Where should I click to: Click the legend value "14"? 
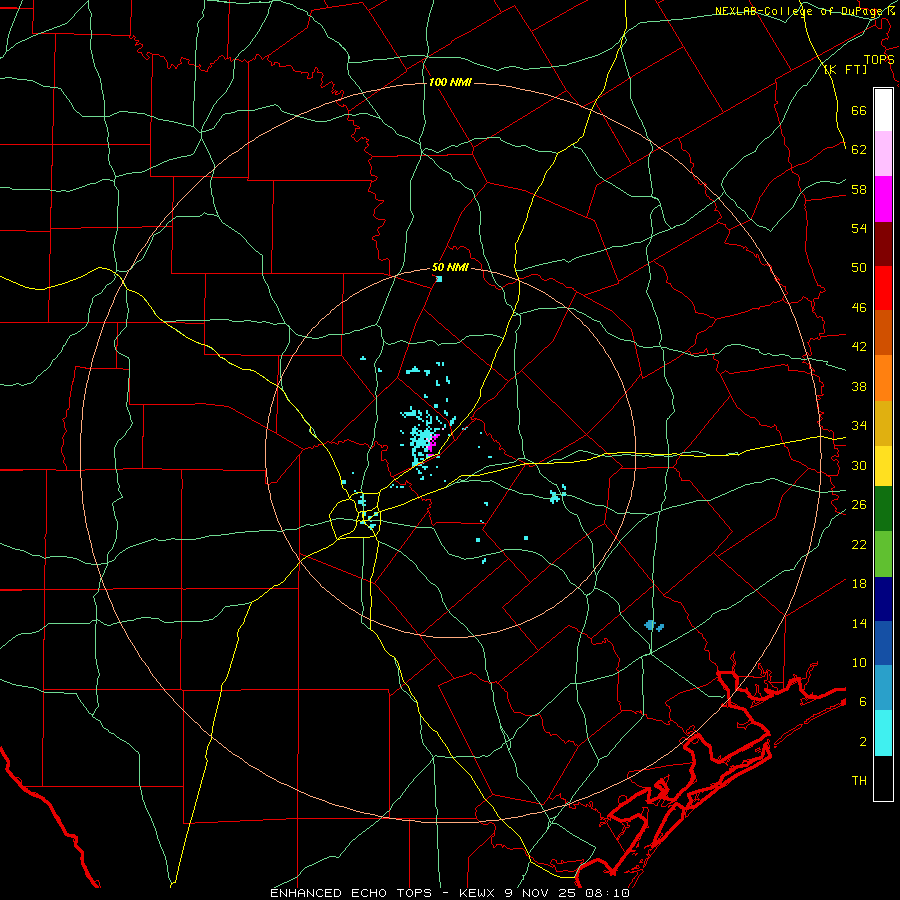(859, 623)
